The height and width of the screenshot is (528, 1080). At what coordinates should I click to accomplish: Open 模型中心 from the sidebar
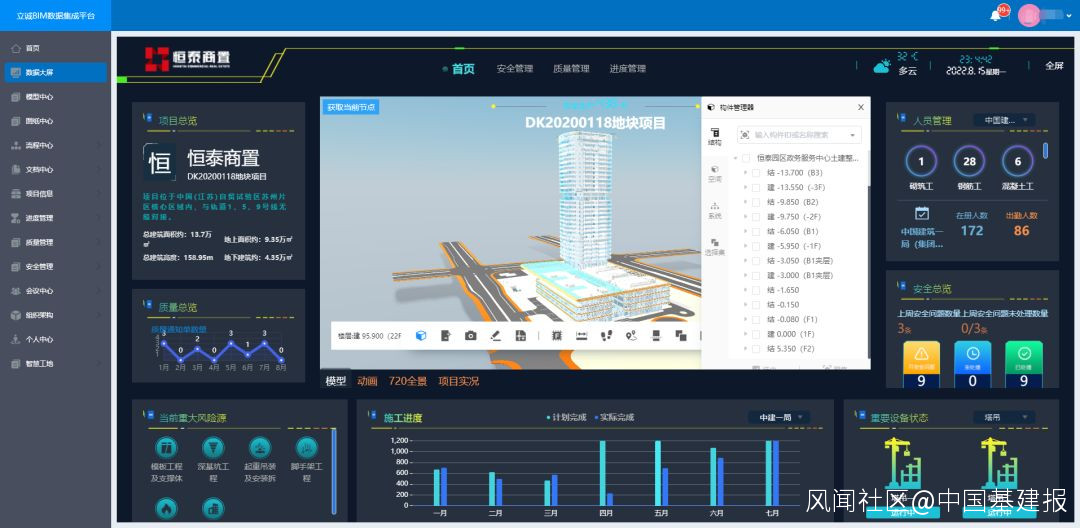tap(55, 97)
